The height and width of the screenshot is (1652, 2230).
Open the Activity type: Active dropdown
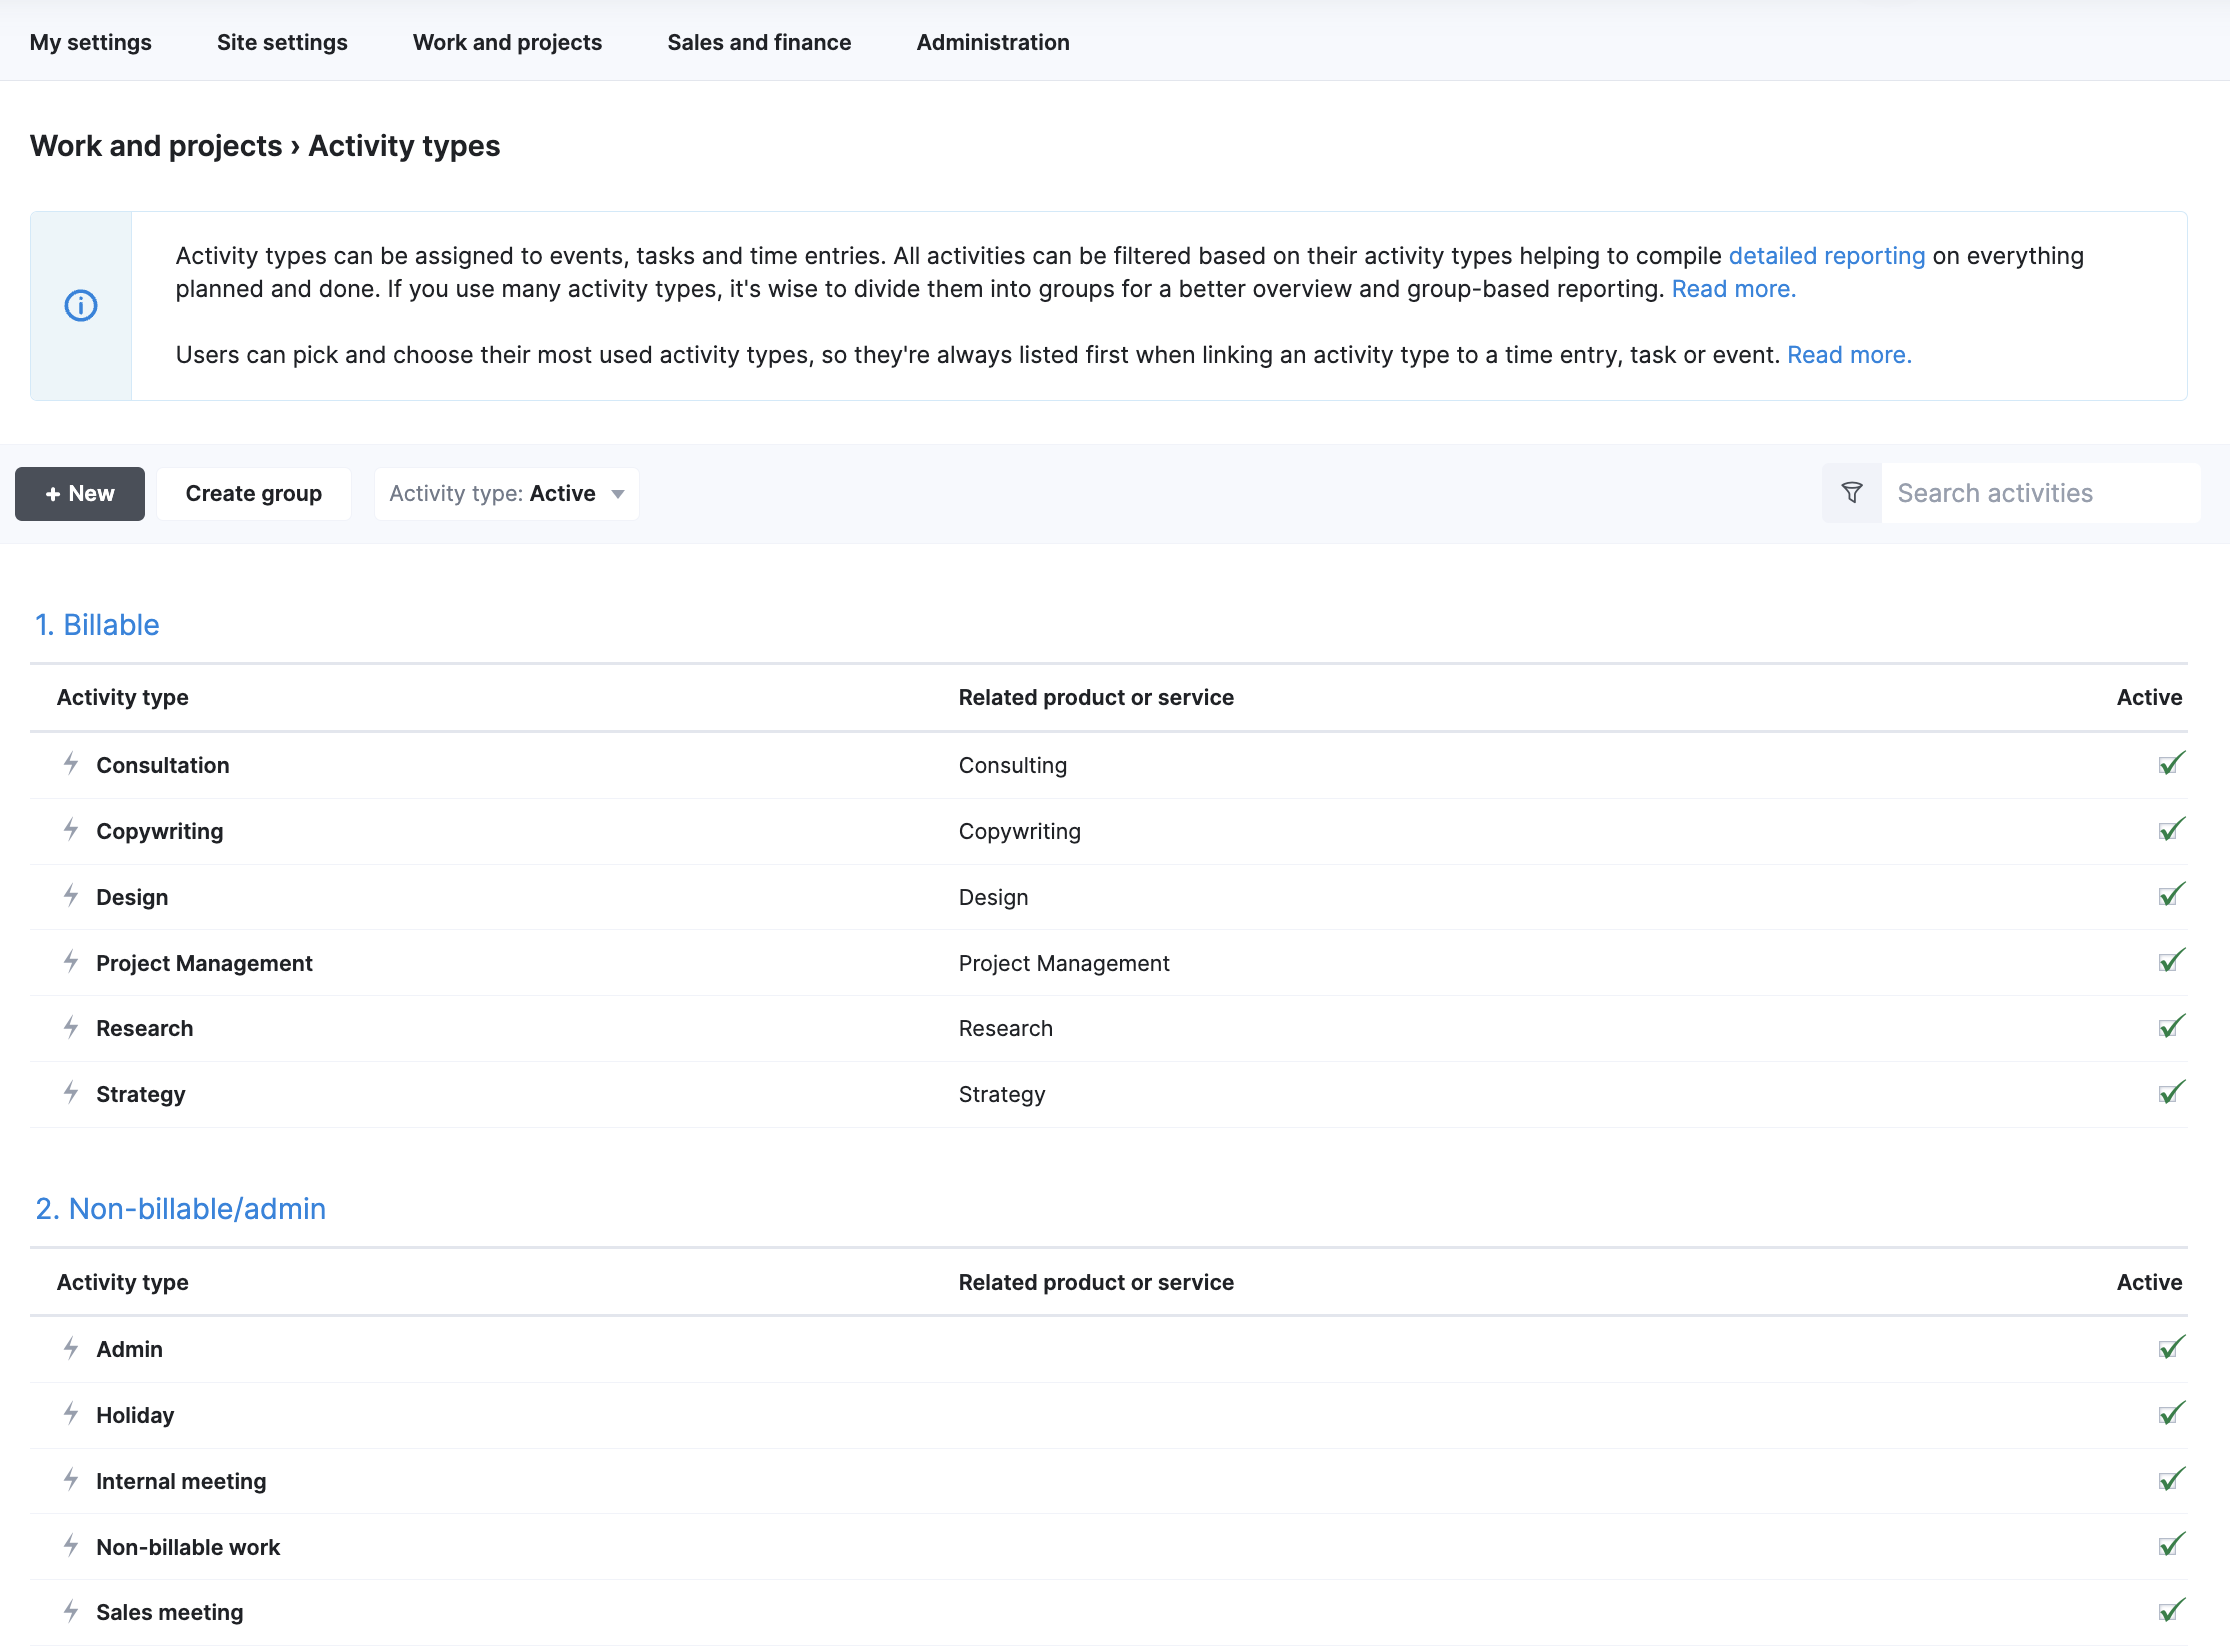[x=506, y=494]
